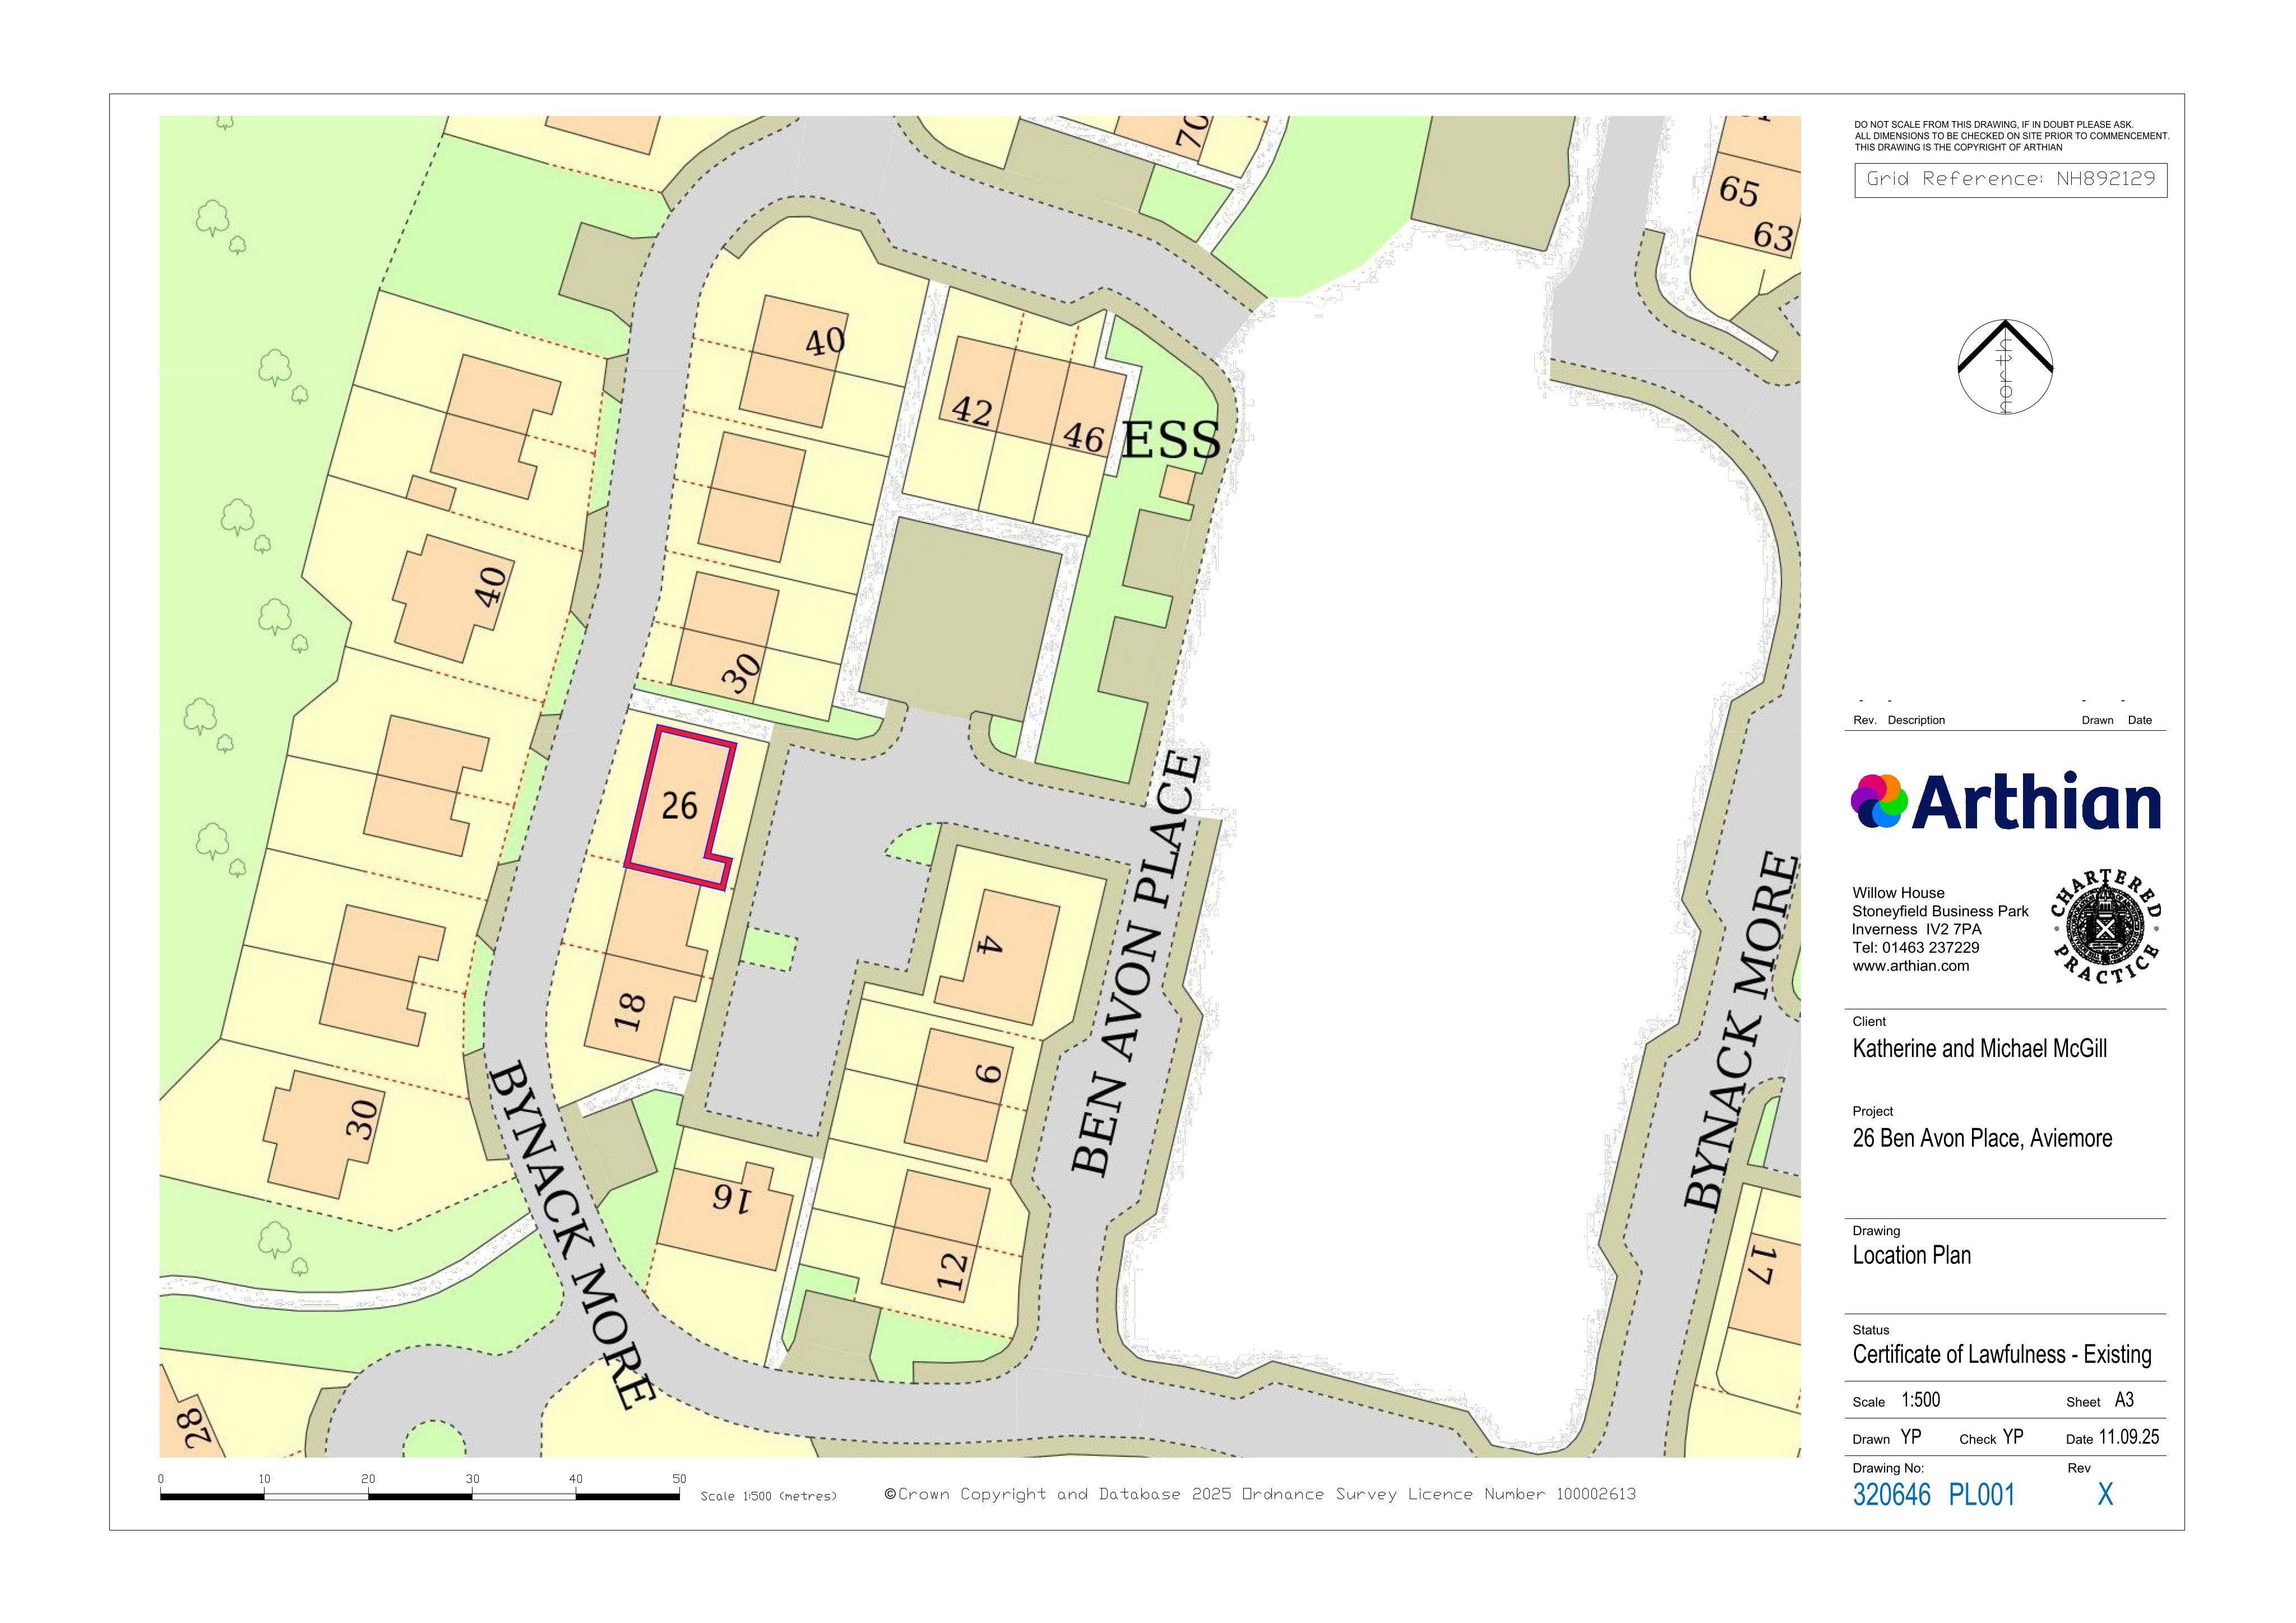Select 'THIS DRAWING IS THE COPYRIGHT OF ARTHIAN'
This screenshot has width=2296, height=1623.
coord(1958,147)
